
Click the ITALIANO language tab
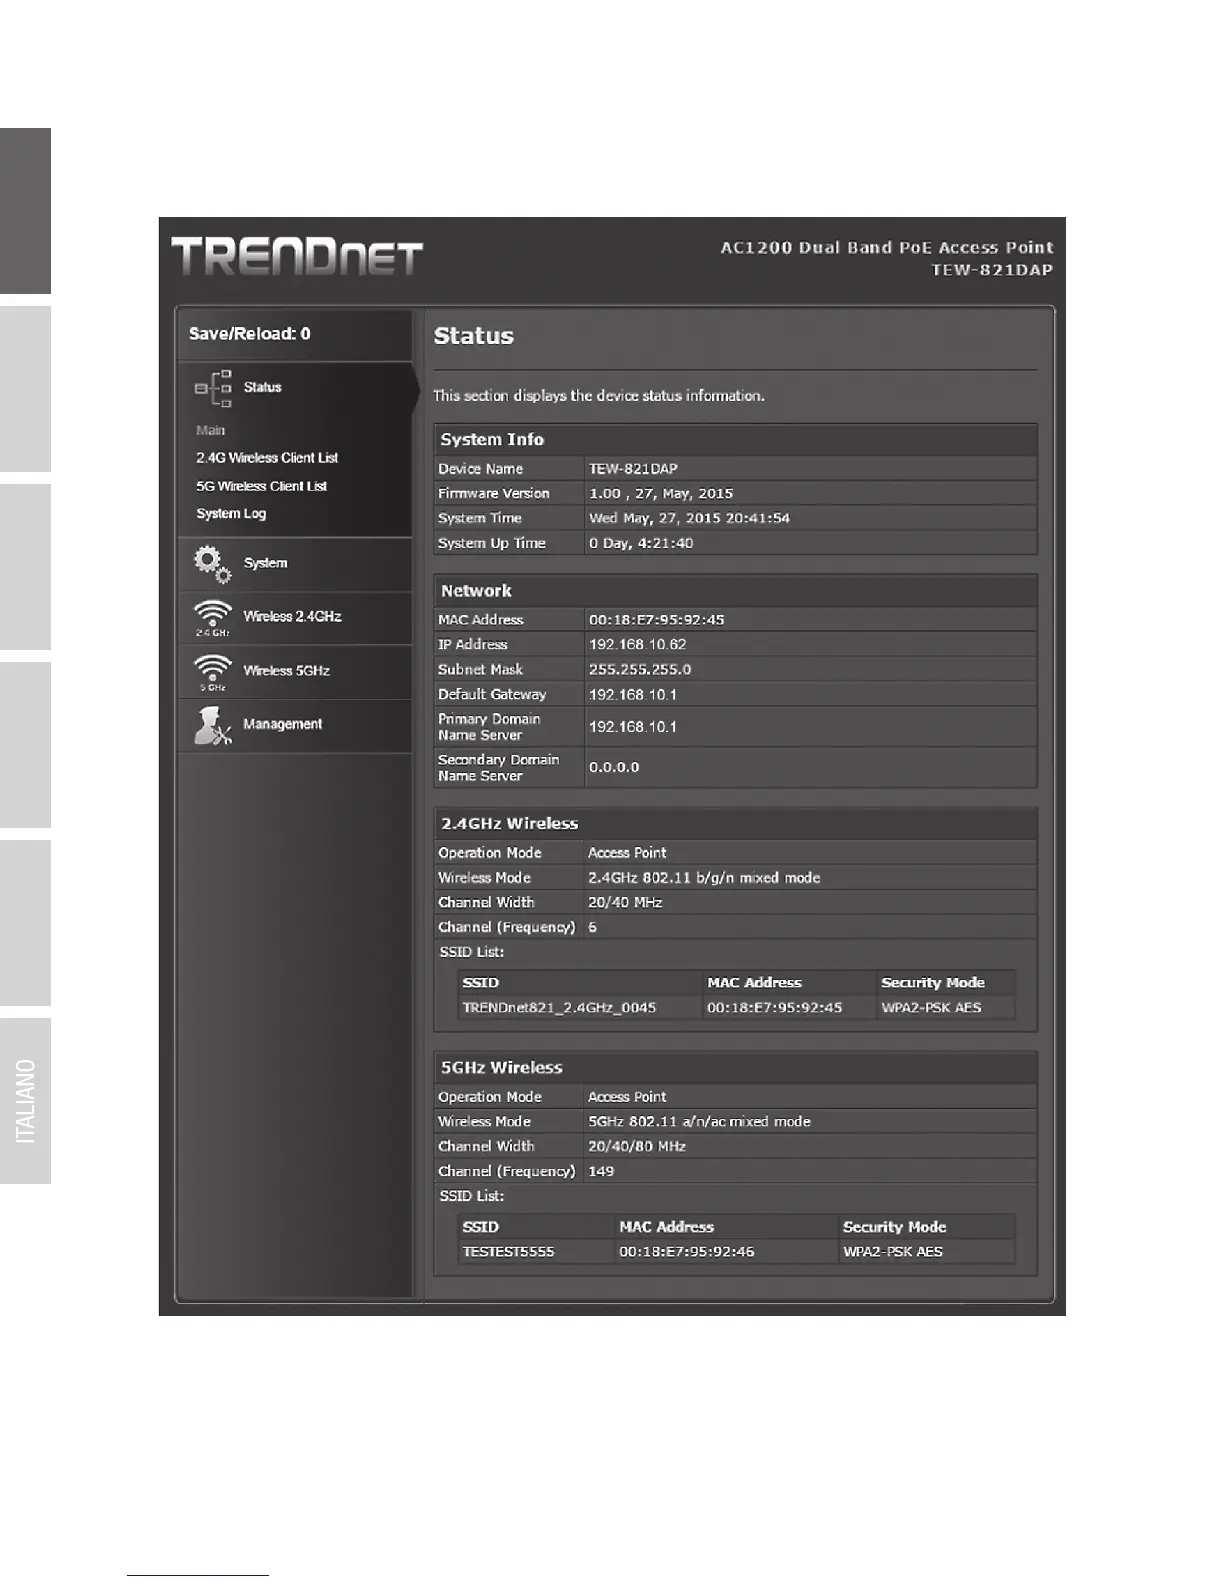pos(25,1101)
